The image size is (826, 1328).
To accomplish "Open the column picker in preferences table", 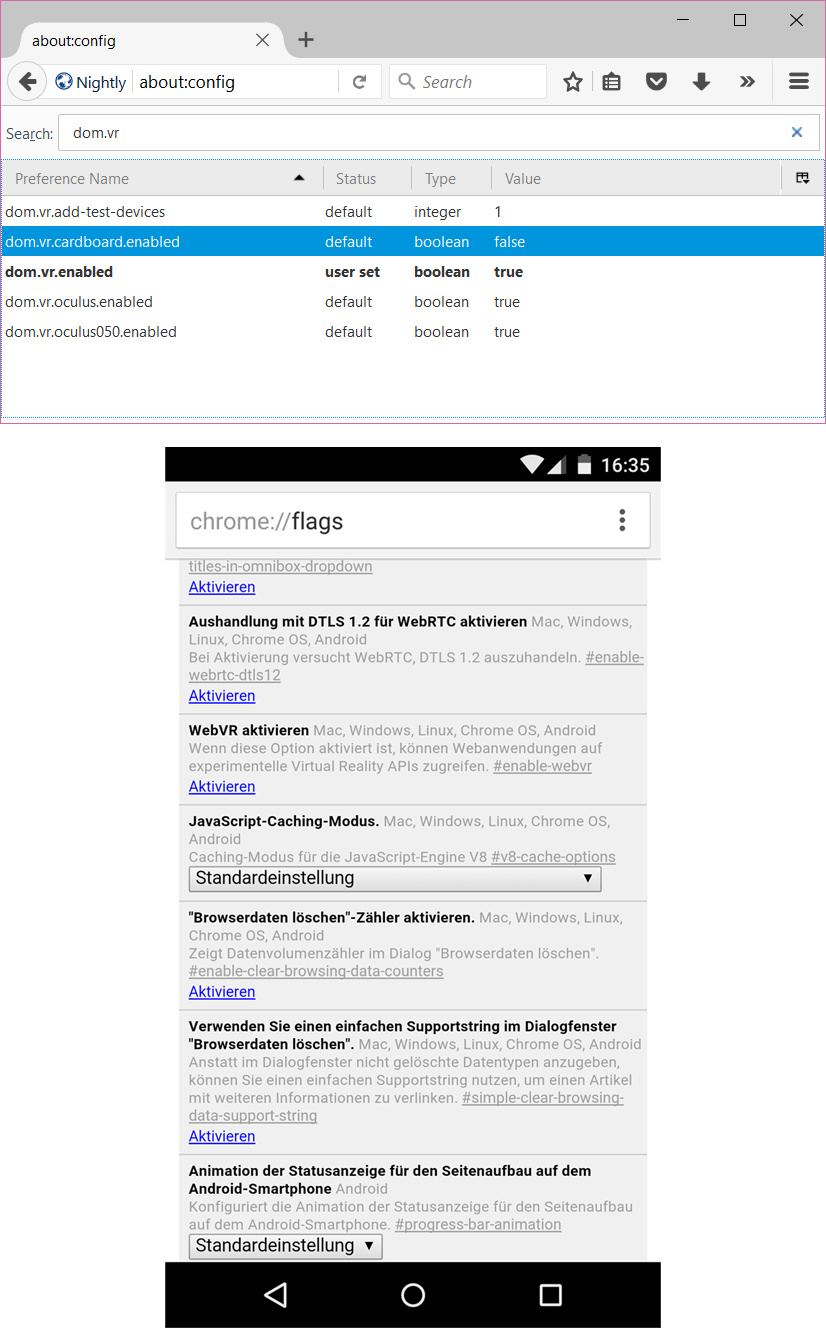I will click(x=802, y=178).
